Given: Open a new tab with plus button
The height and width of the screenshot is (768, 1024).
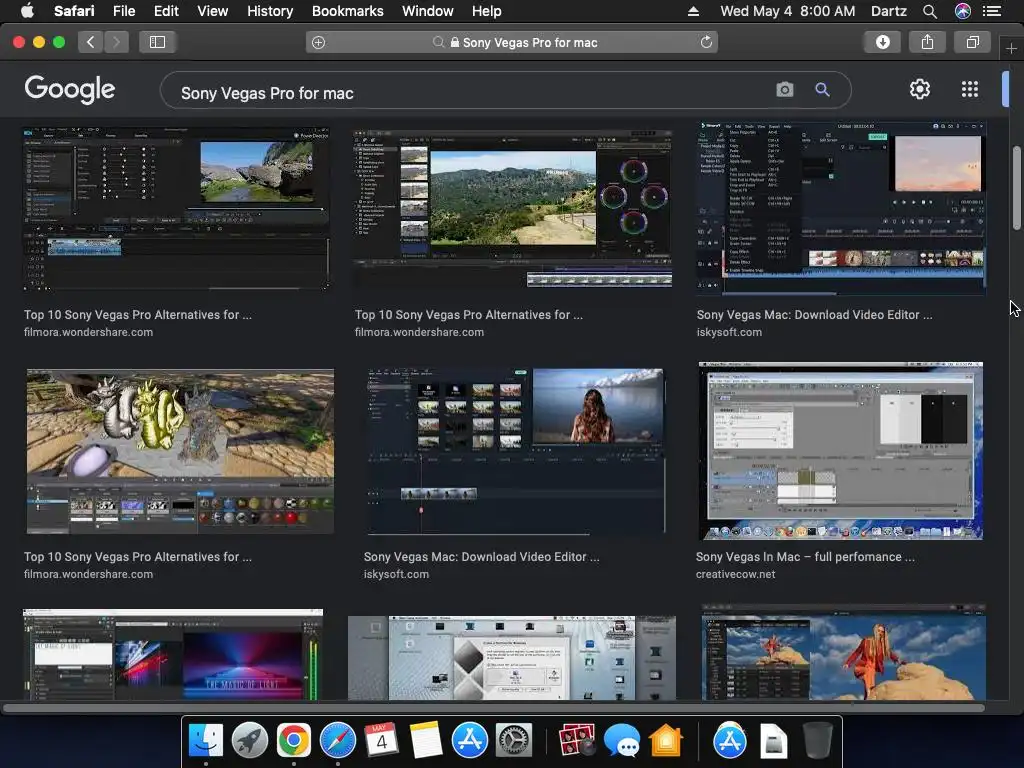Looking at the screenshot, I should coord(1012,48).
